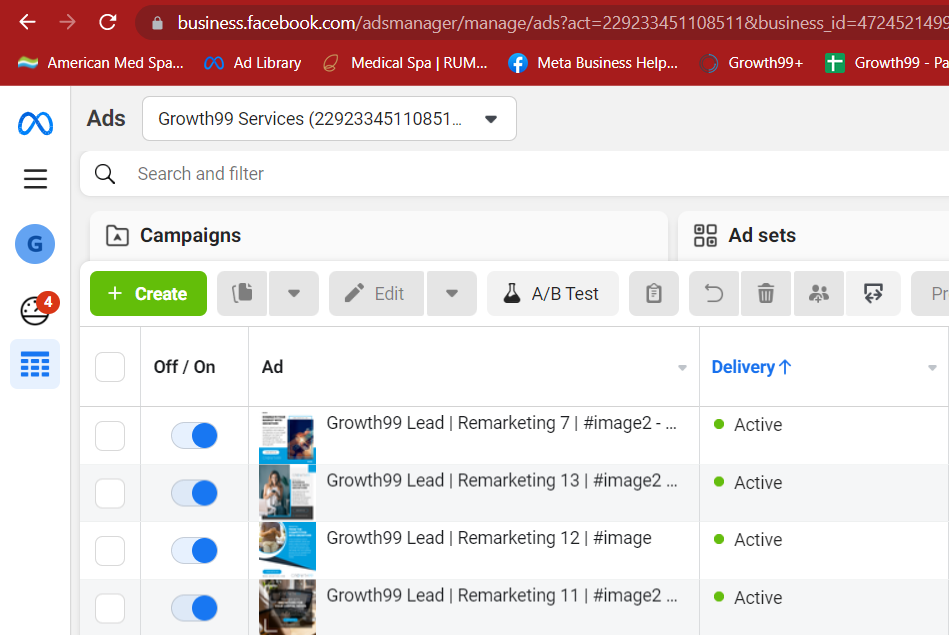Click the Edit button
This screenshot has width=949, height=635.
click(x=376, y=294)
